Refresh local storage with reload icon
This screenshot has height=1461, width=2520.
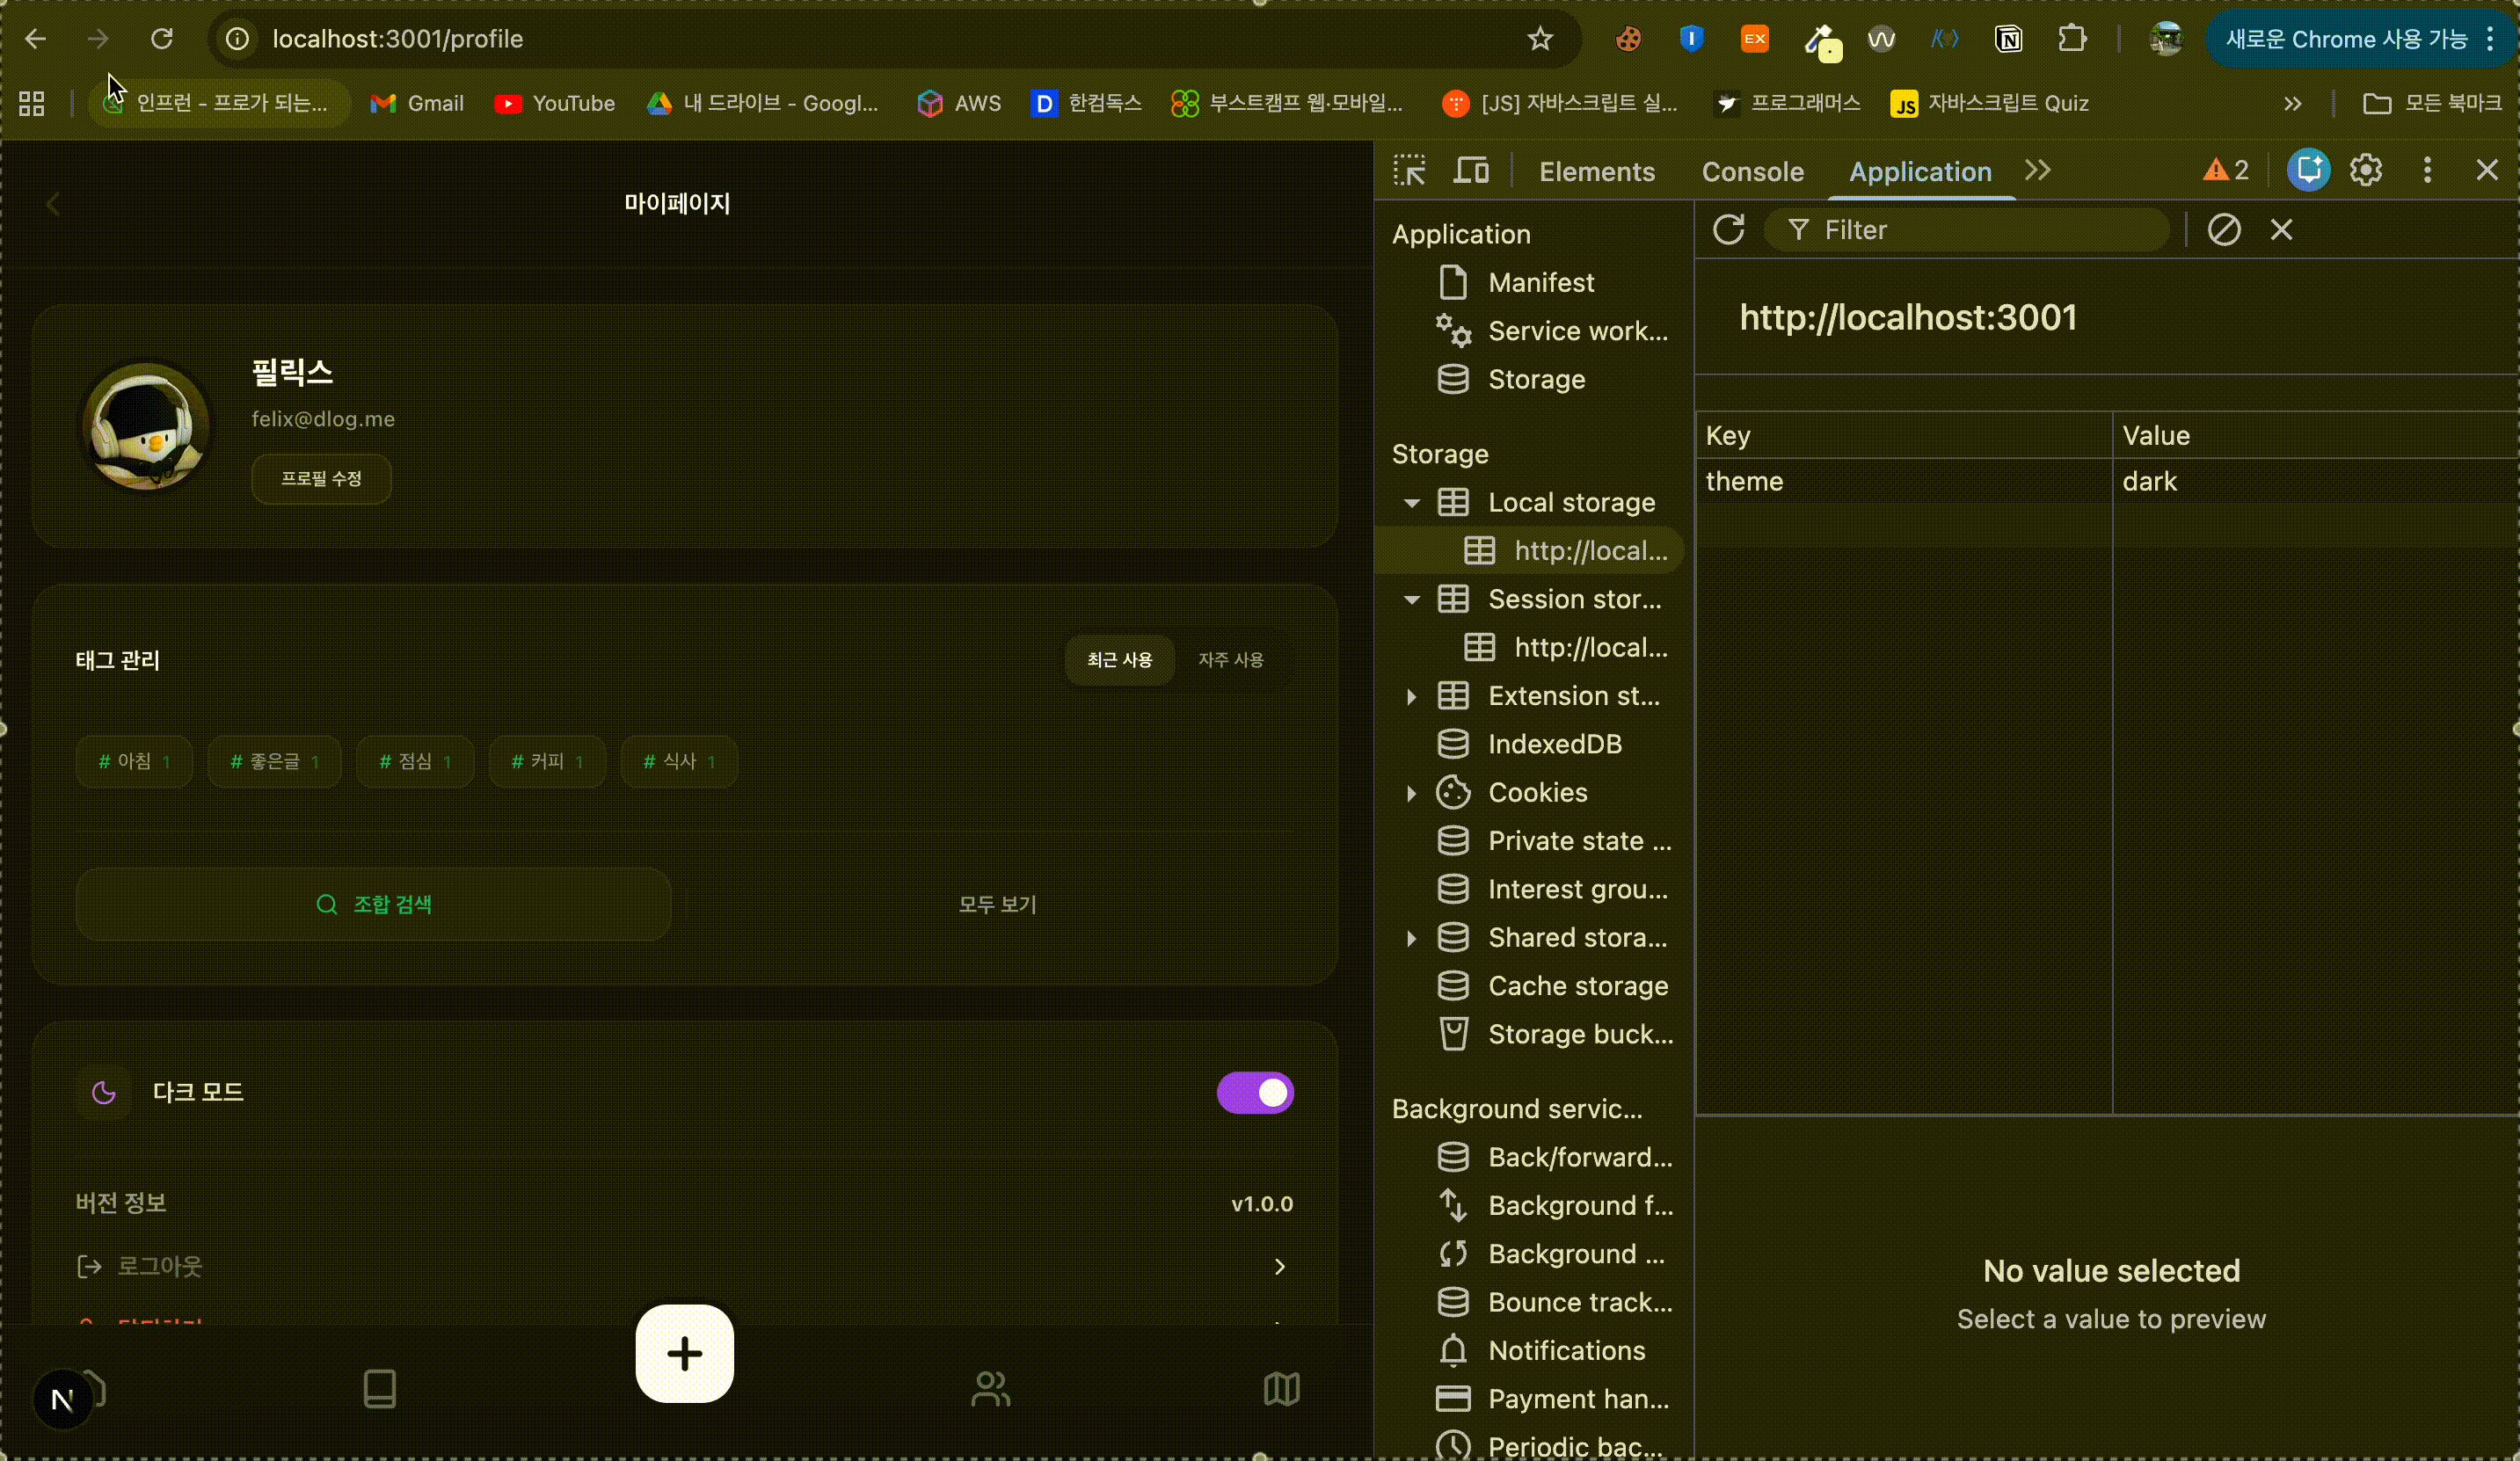1728,230
